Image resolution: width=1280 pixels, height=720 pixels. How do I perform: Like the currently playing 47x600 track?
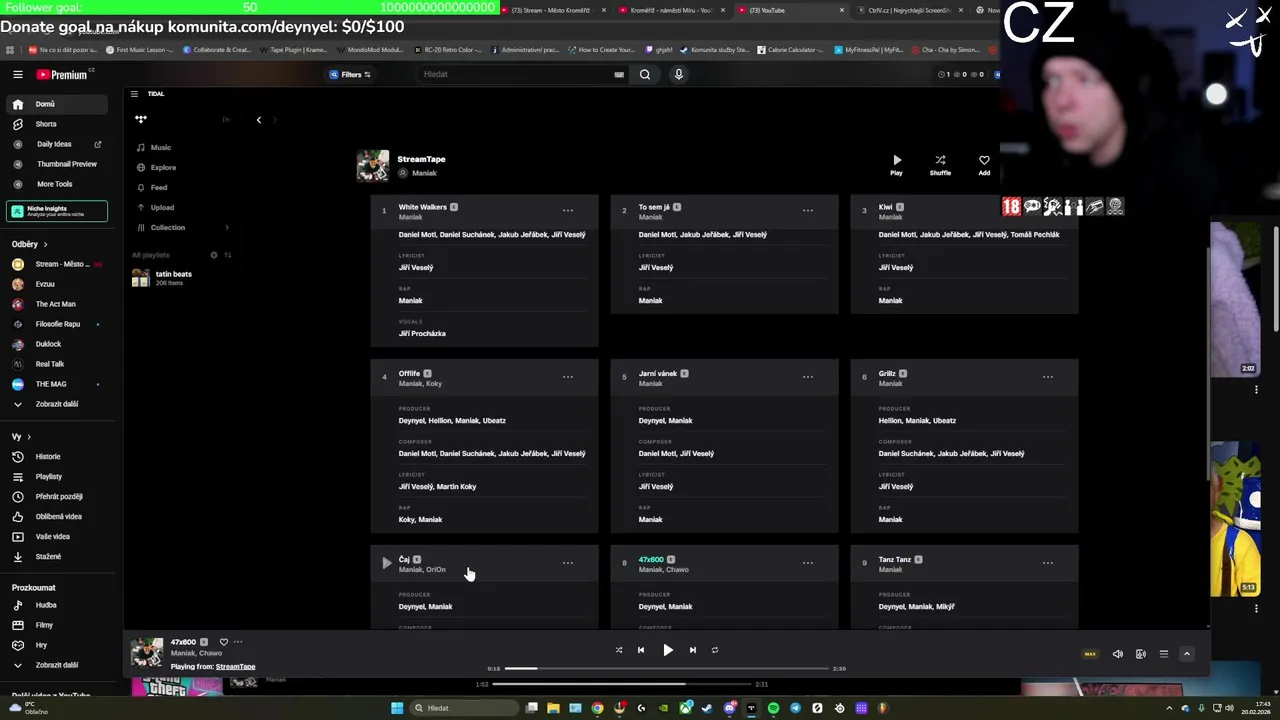(x=224, y=642)
